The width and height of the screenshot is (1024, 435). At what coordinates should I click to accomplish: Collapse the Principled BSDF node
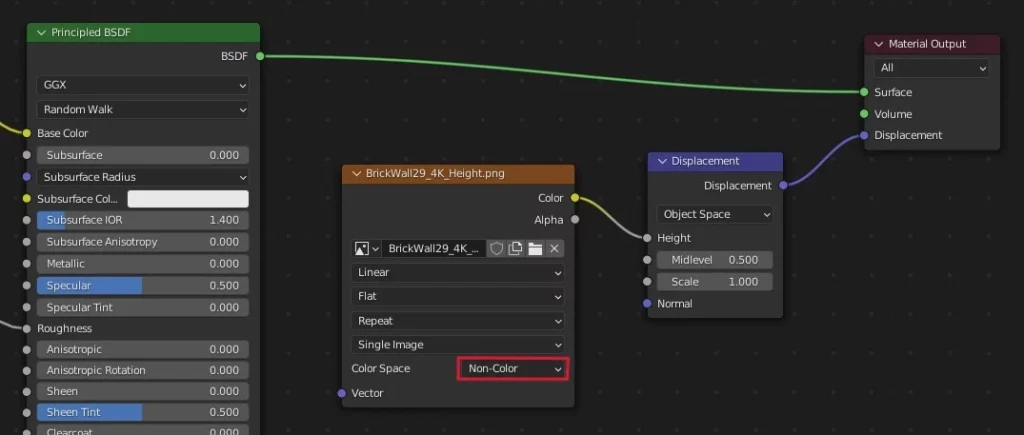(x=42, y=33)
